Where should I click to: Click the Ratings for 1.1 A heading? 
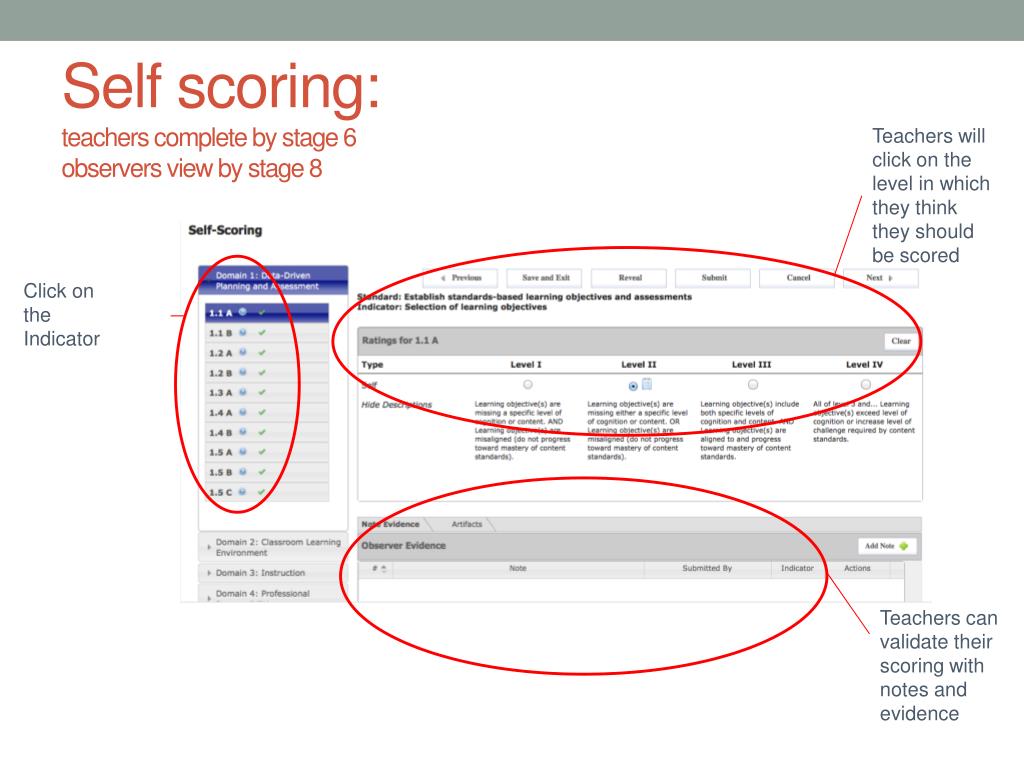(x=400, y=340)
